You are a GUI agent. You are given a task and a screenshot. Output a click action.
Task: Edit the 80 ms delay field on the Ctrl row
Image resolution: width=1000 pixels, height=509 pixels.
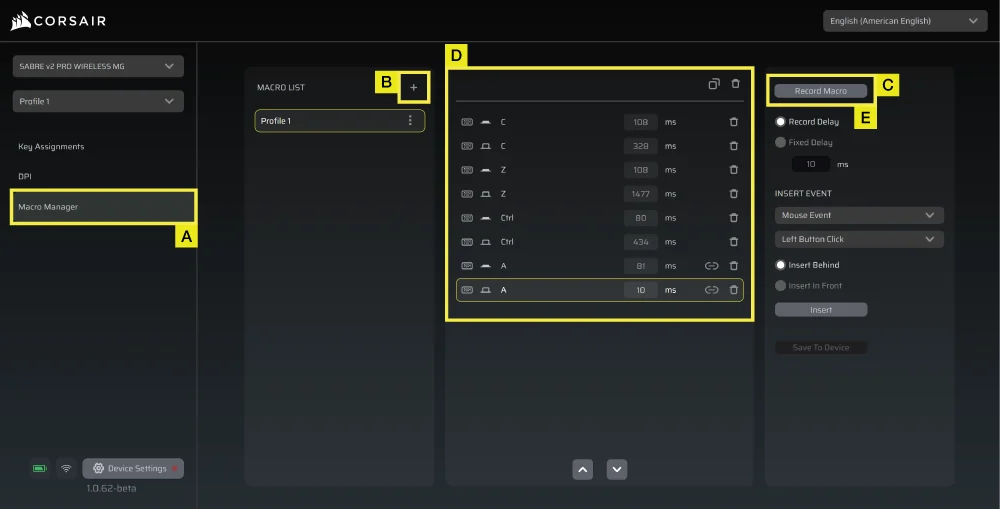pyautogui.click(x=640, y=218)
